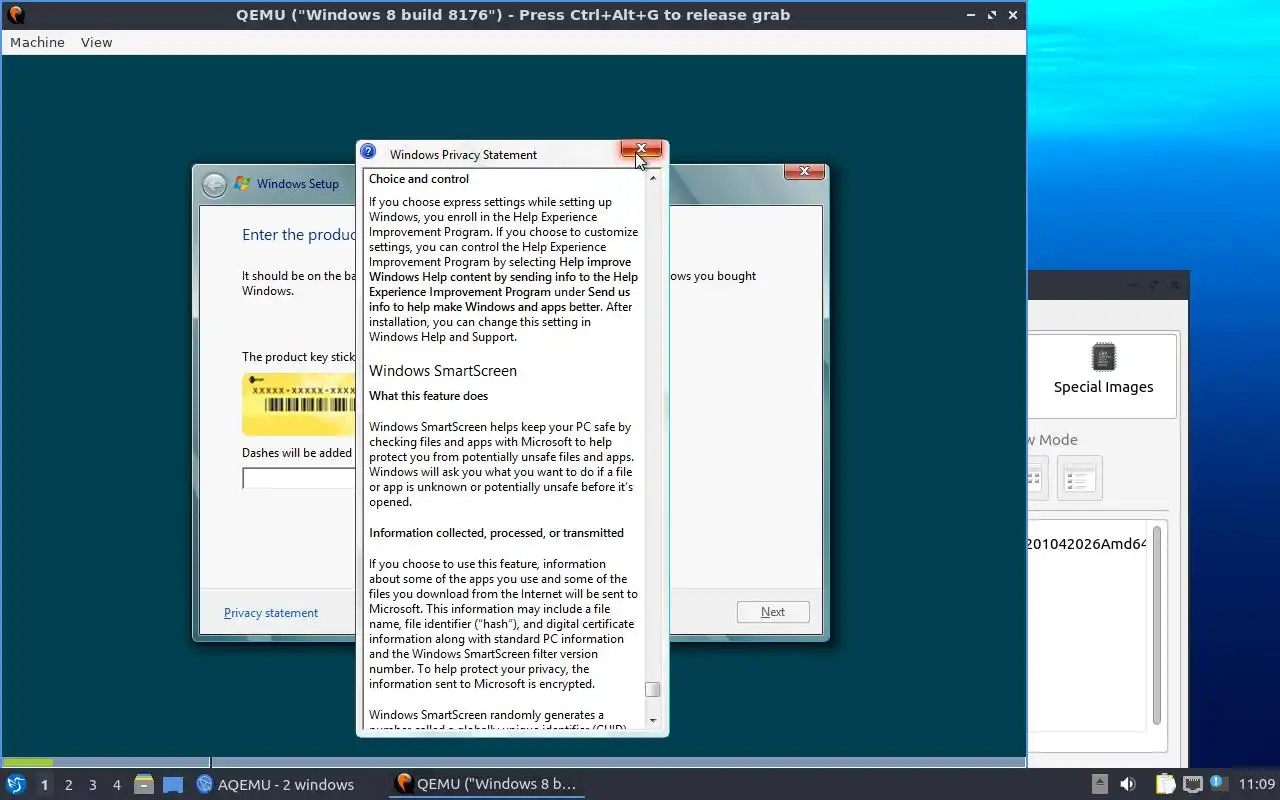Click the Privacy Statement scrollbar thumb

653,690
